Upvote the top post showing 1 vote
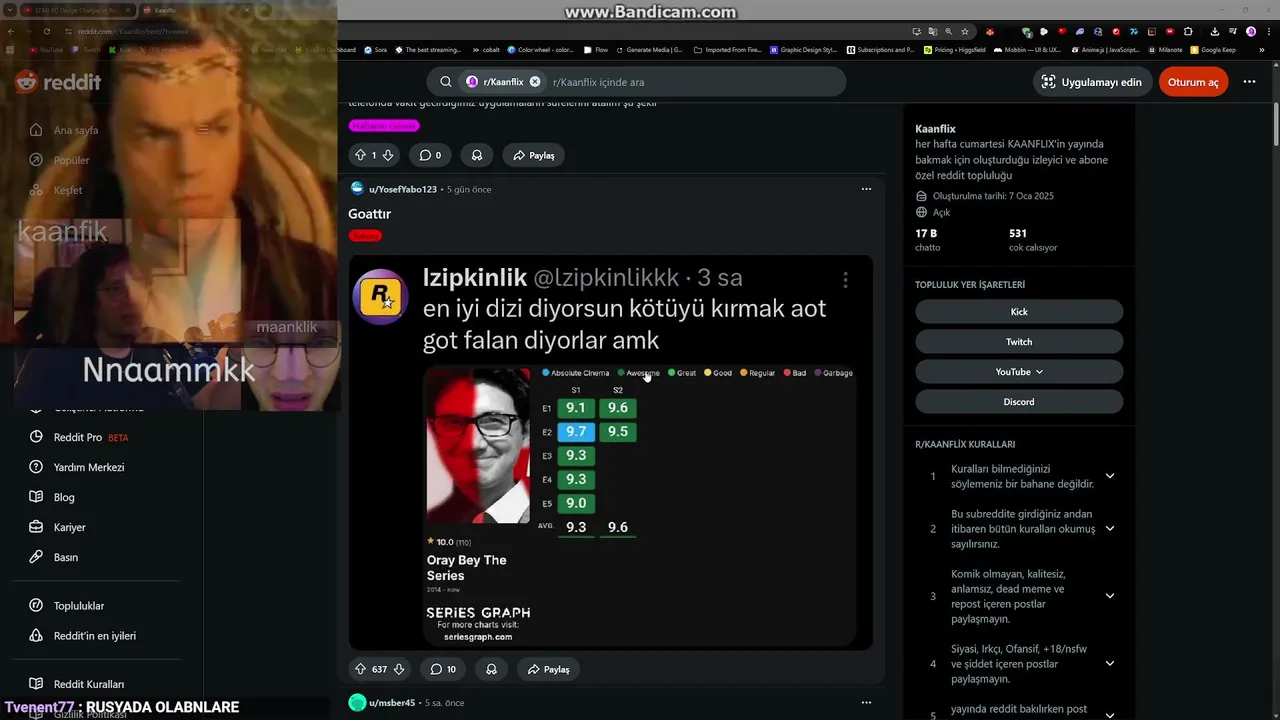This screenshot has width=1280, height=720. [x=361, y=155]
